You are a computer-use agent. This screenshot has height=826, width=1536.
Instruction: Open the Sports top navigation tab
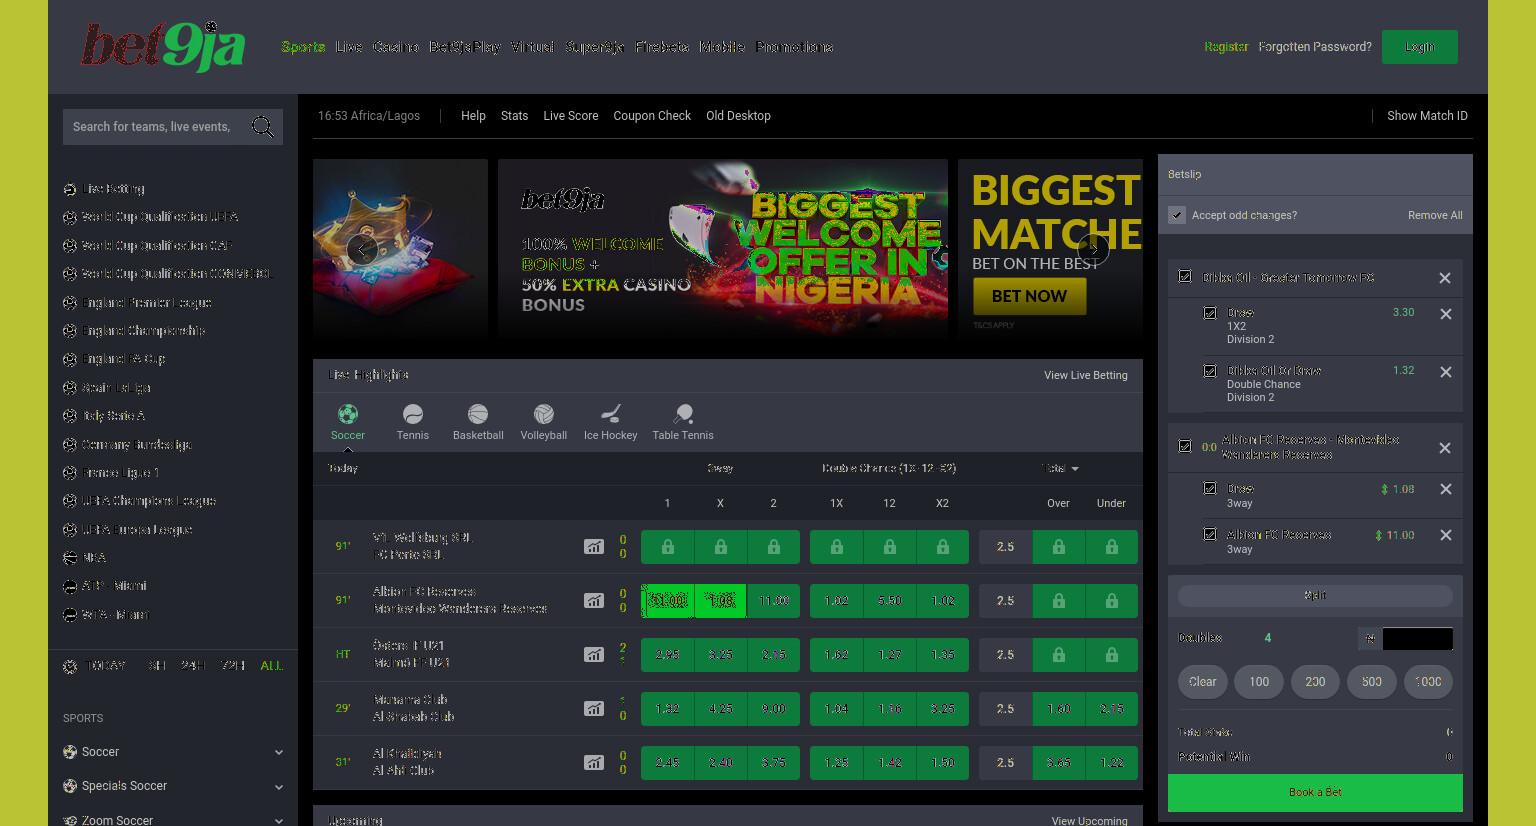pyautogui.click(x=303, y=47)
